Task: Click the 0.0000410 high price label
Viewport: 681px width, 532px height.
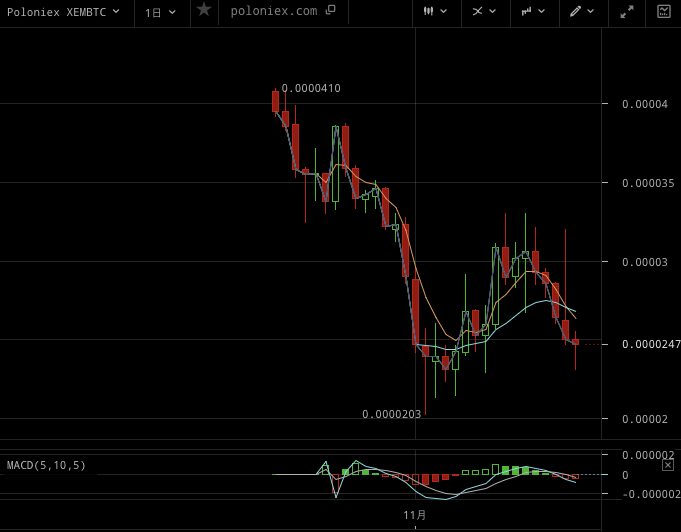Action: [x=311, y=89]
